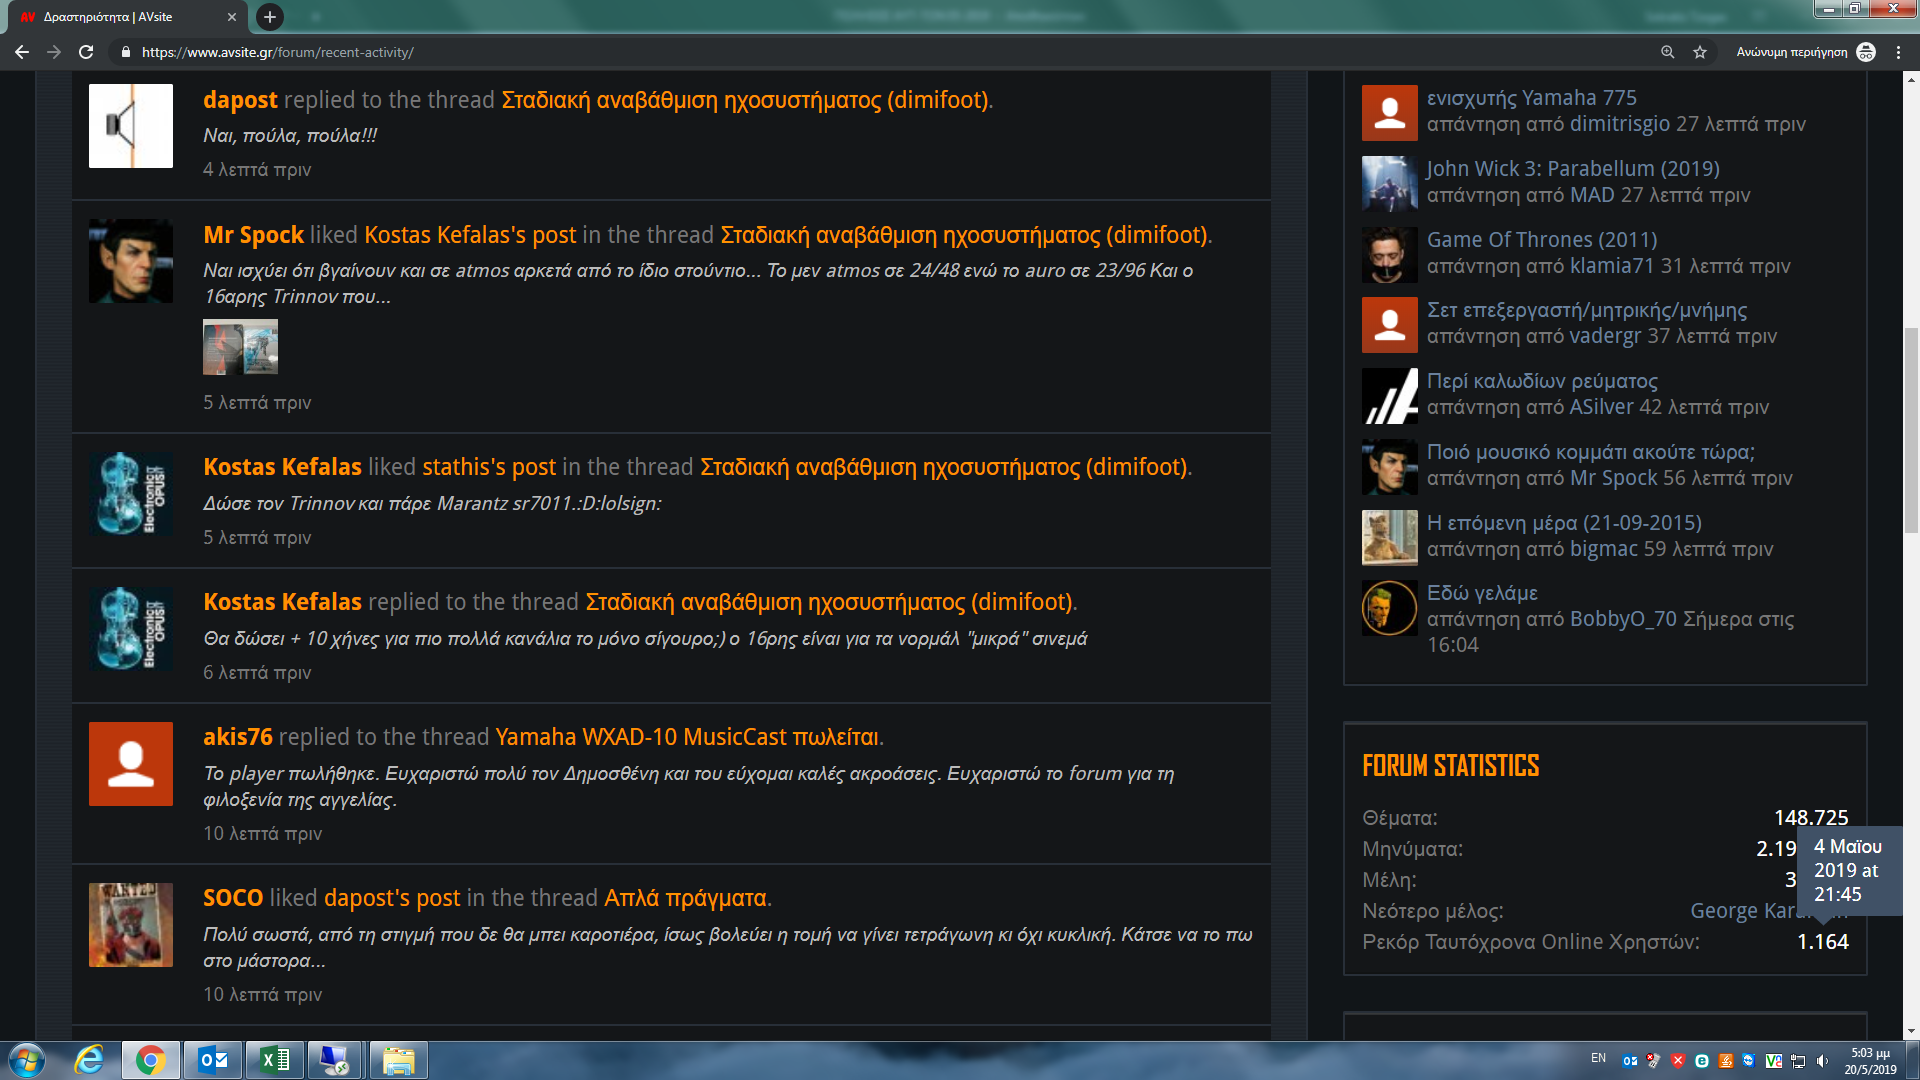
Task: Open the attached image thumbnail in Mr Spock entry
Action: [240, 347]
